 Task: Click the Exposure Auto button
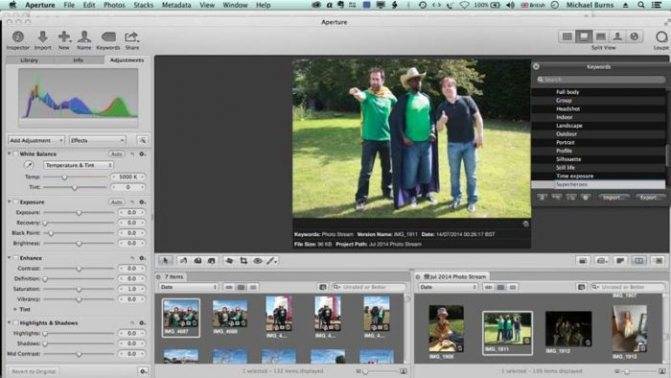coord(116,202)
